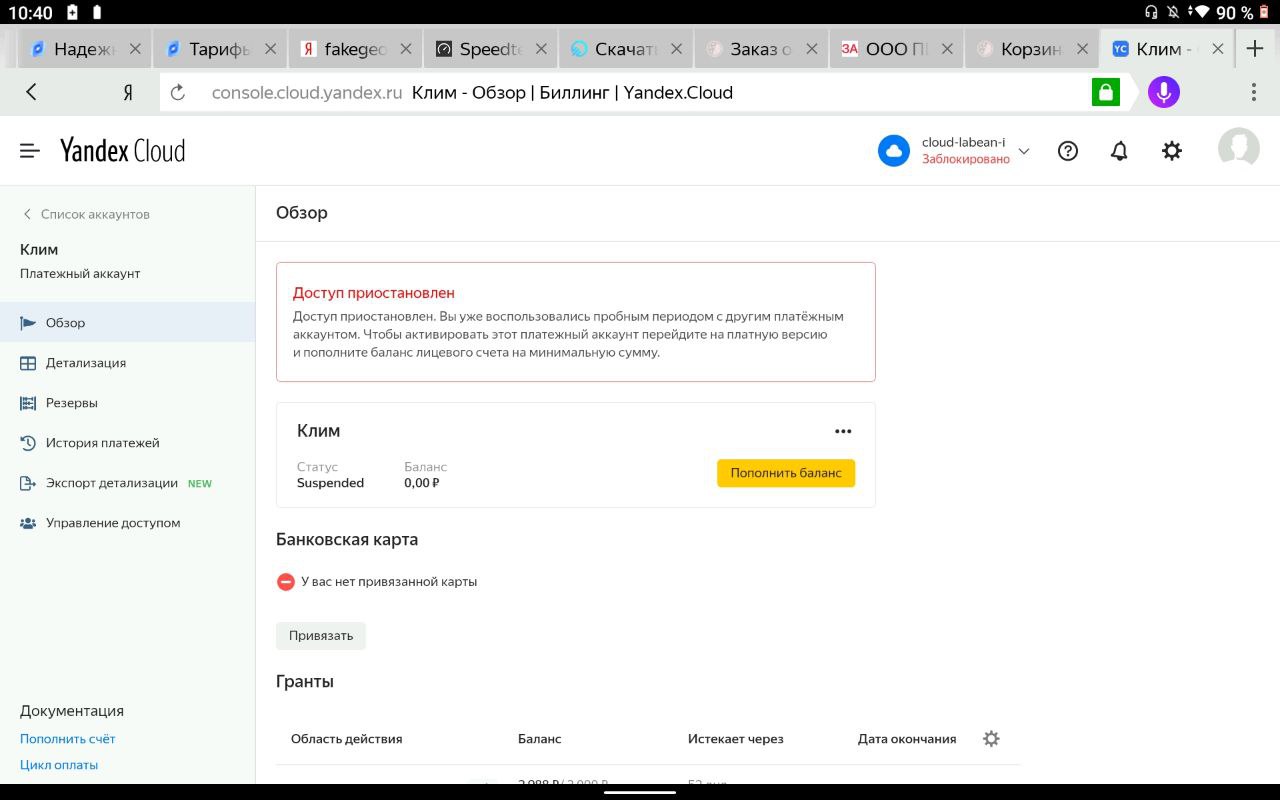
Task: Click the Пополнить баланс yellow button
Action: (786, 473)
